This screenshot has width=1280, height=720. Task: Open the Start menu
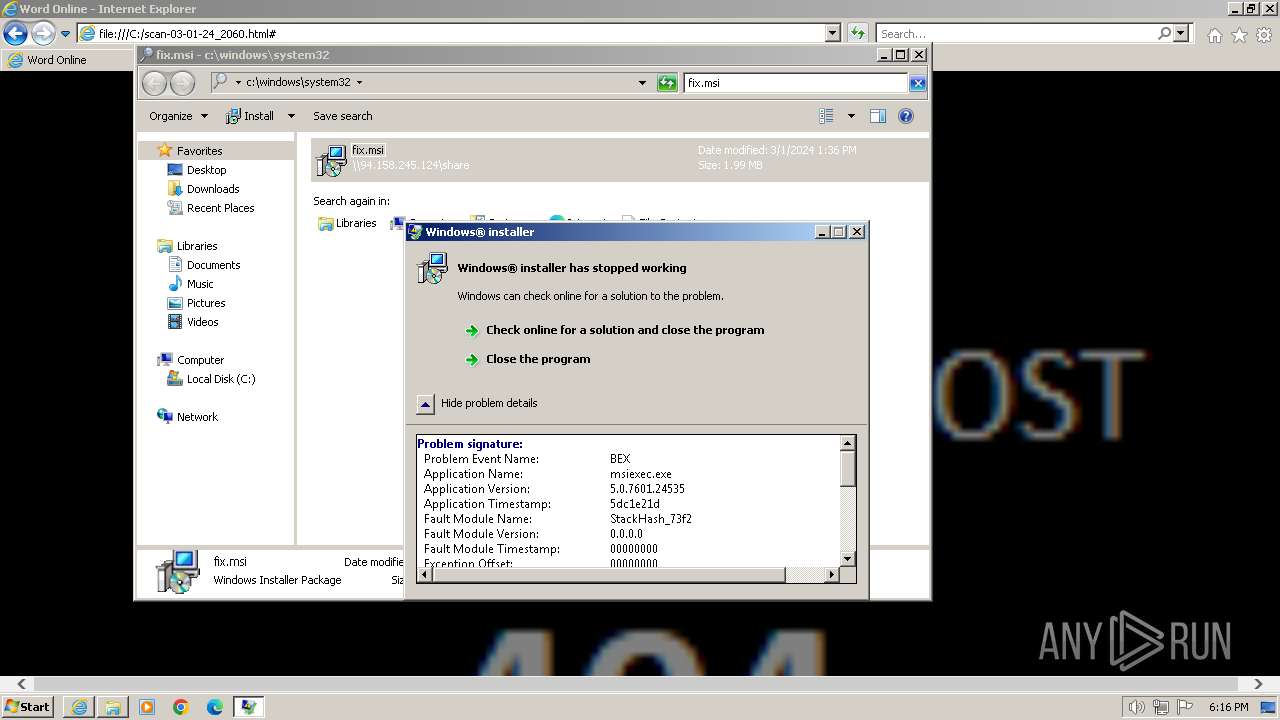point(28,706)
